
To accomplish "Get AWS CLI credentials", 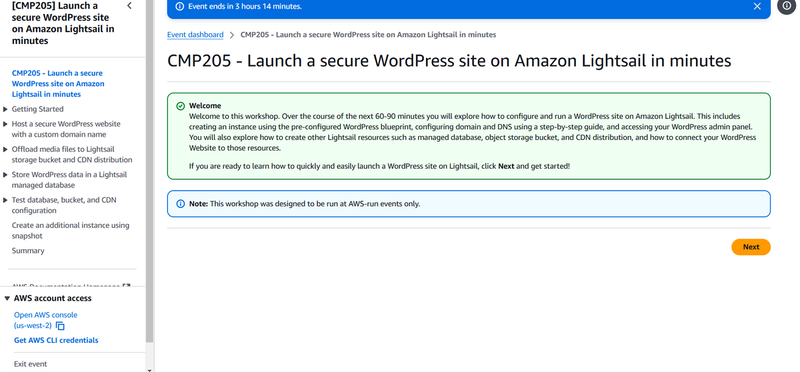I will point(56,340).
